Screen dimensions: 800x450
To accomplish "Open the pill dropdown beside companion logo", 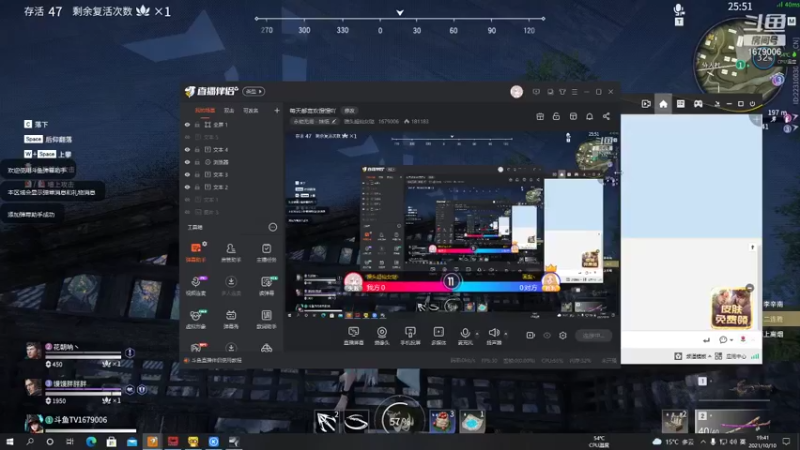I will pos(254,91).
